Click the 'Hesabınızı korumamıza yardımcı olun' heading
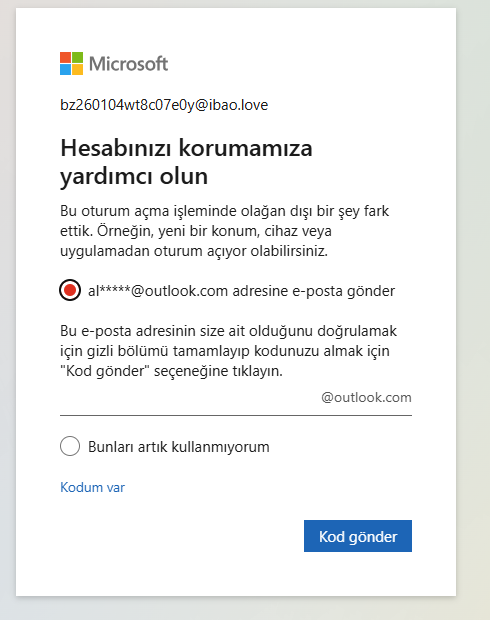This screenshot has width=490, height=620. coord(186,162)
